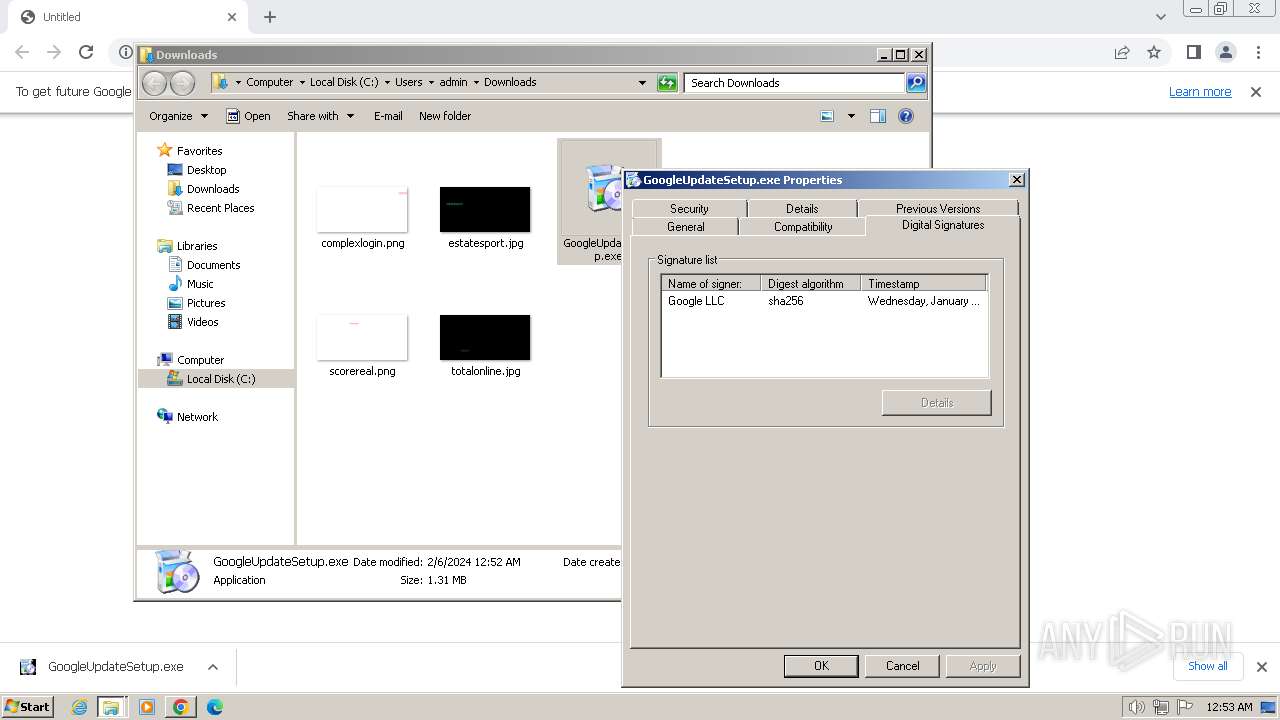Viewport: 1280px width, 720px height.
Task: Open the Chrome profile avatar
Action: tap(1225, 52)
